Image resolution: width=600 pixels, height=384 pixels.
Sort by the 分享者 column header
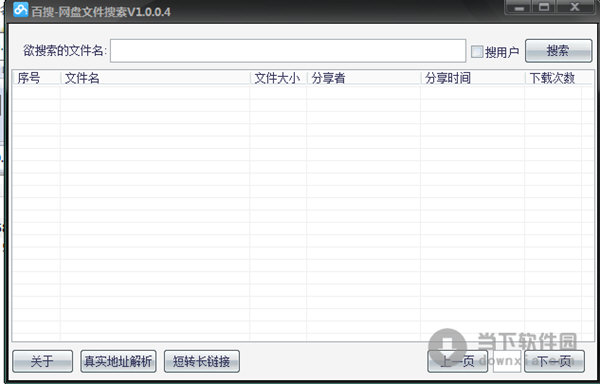tap(364, 78)
